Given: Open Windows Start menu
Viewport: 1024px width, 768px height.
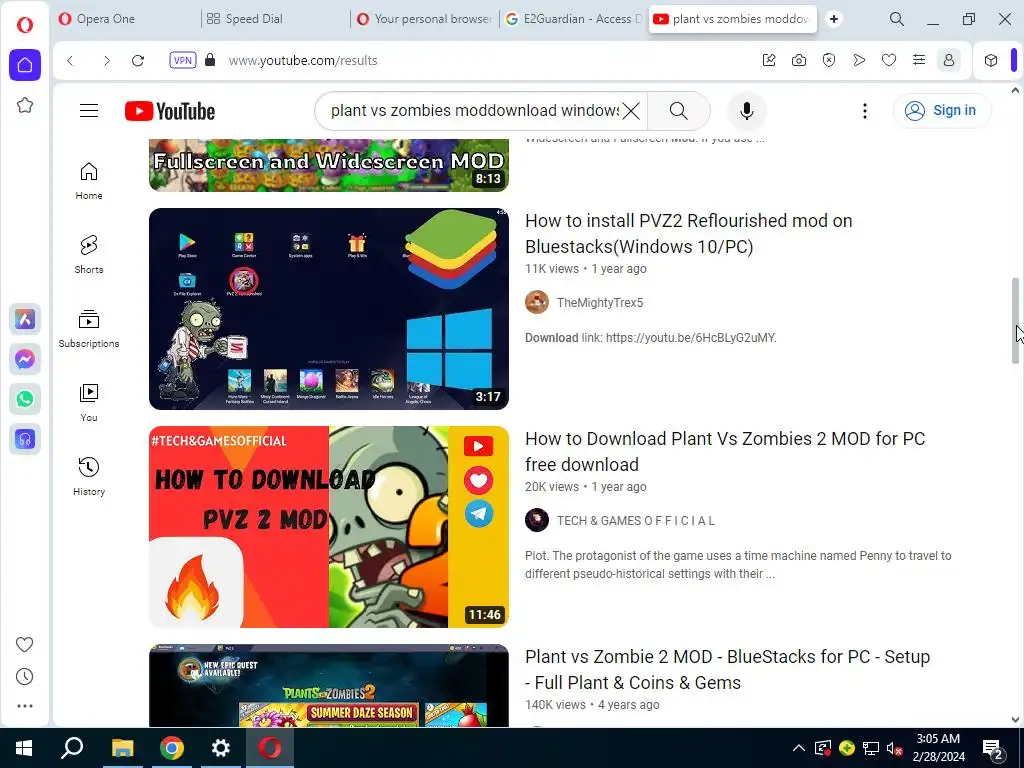Looking at the screenshot, I should pyautogui.click(x=24, y=748).
